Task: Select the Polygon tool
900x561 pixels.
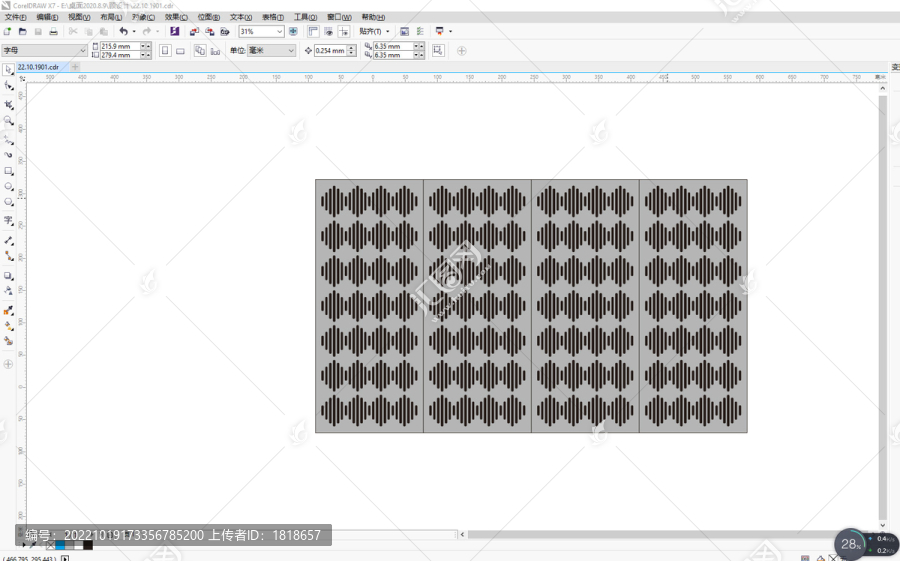Action: (x=8, y=202)
